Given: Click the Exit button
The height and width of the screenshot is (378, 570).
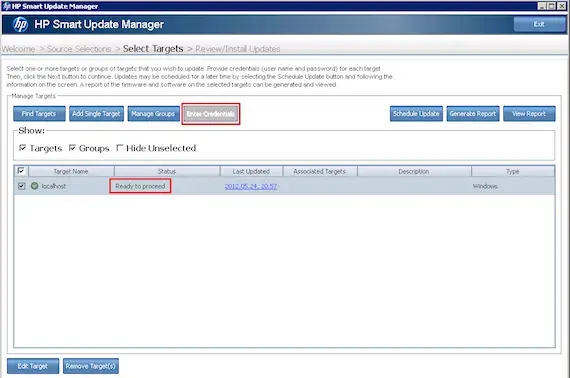Looking at the screenshot, I should click(x=539, y=24).
